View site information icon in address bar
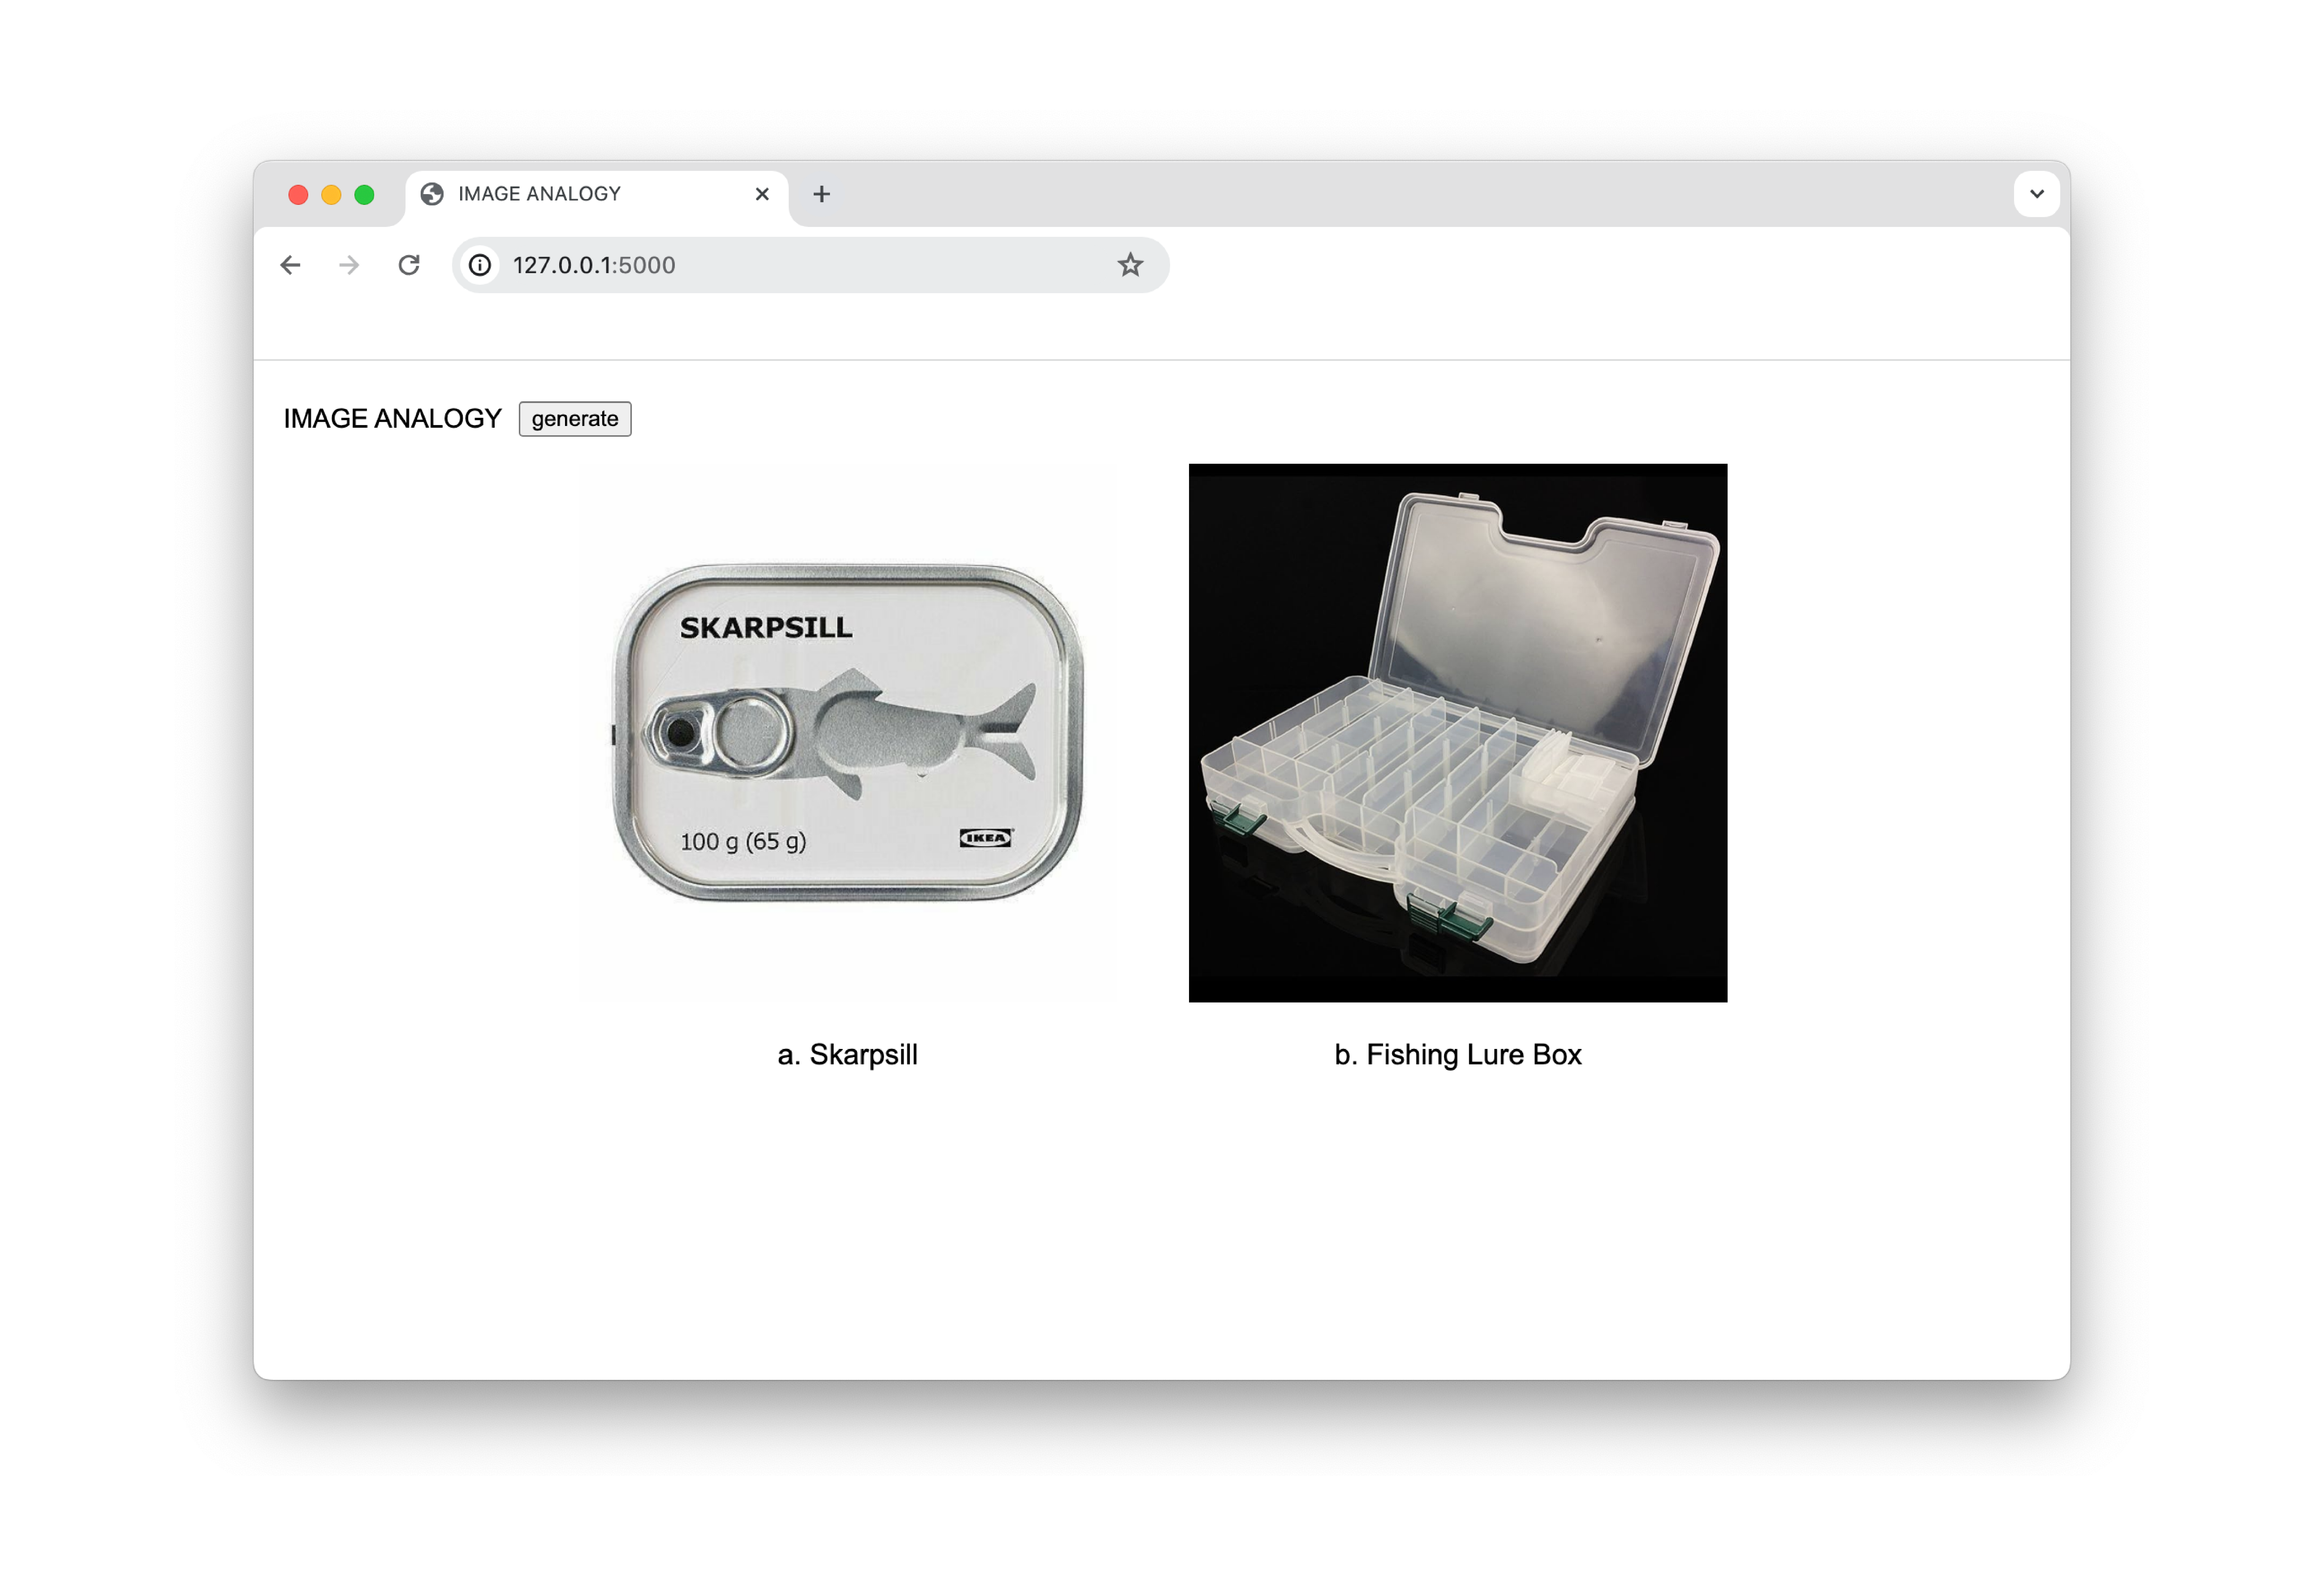2324x1574 pixels. (480, 265)
